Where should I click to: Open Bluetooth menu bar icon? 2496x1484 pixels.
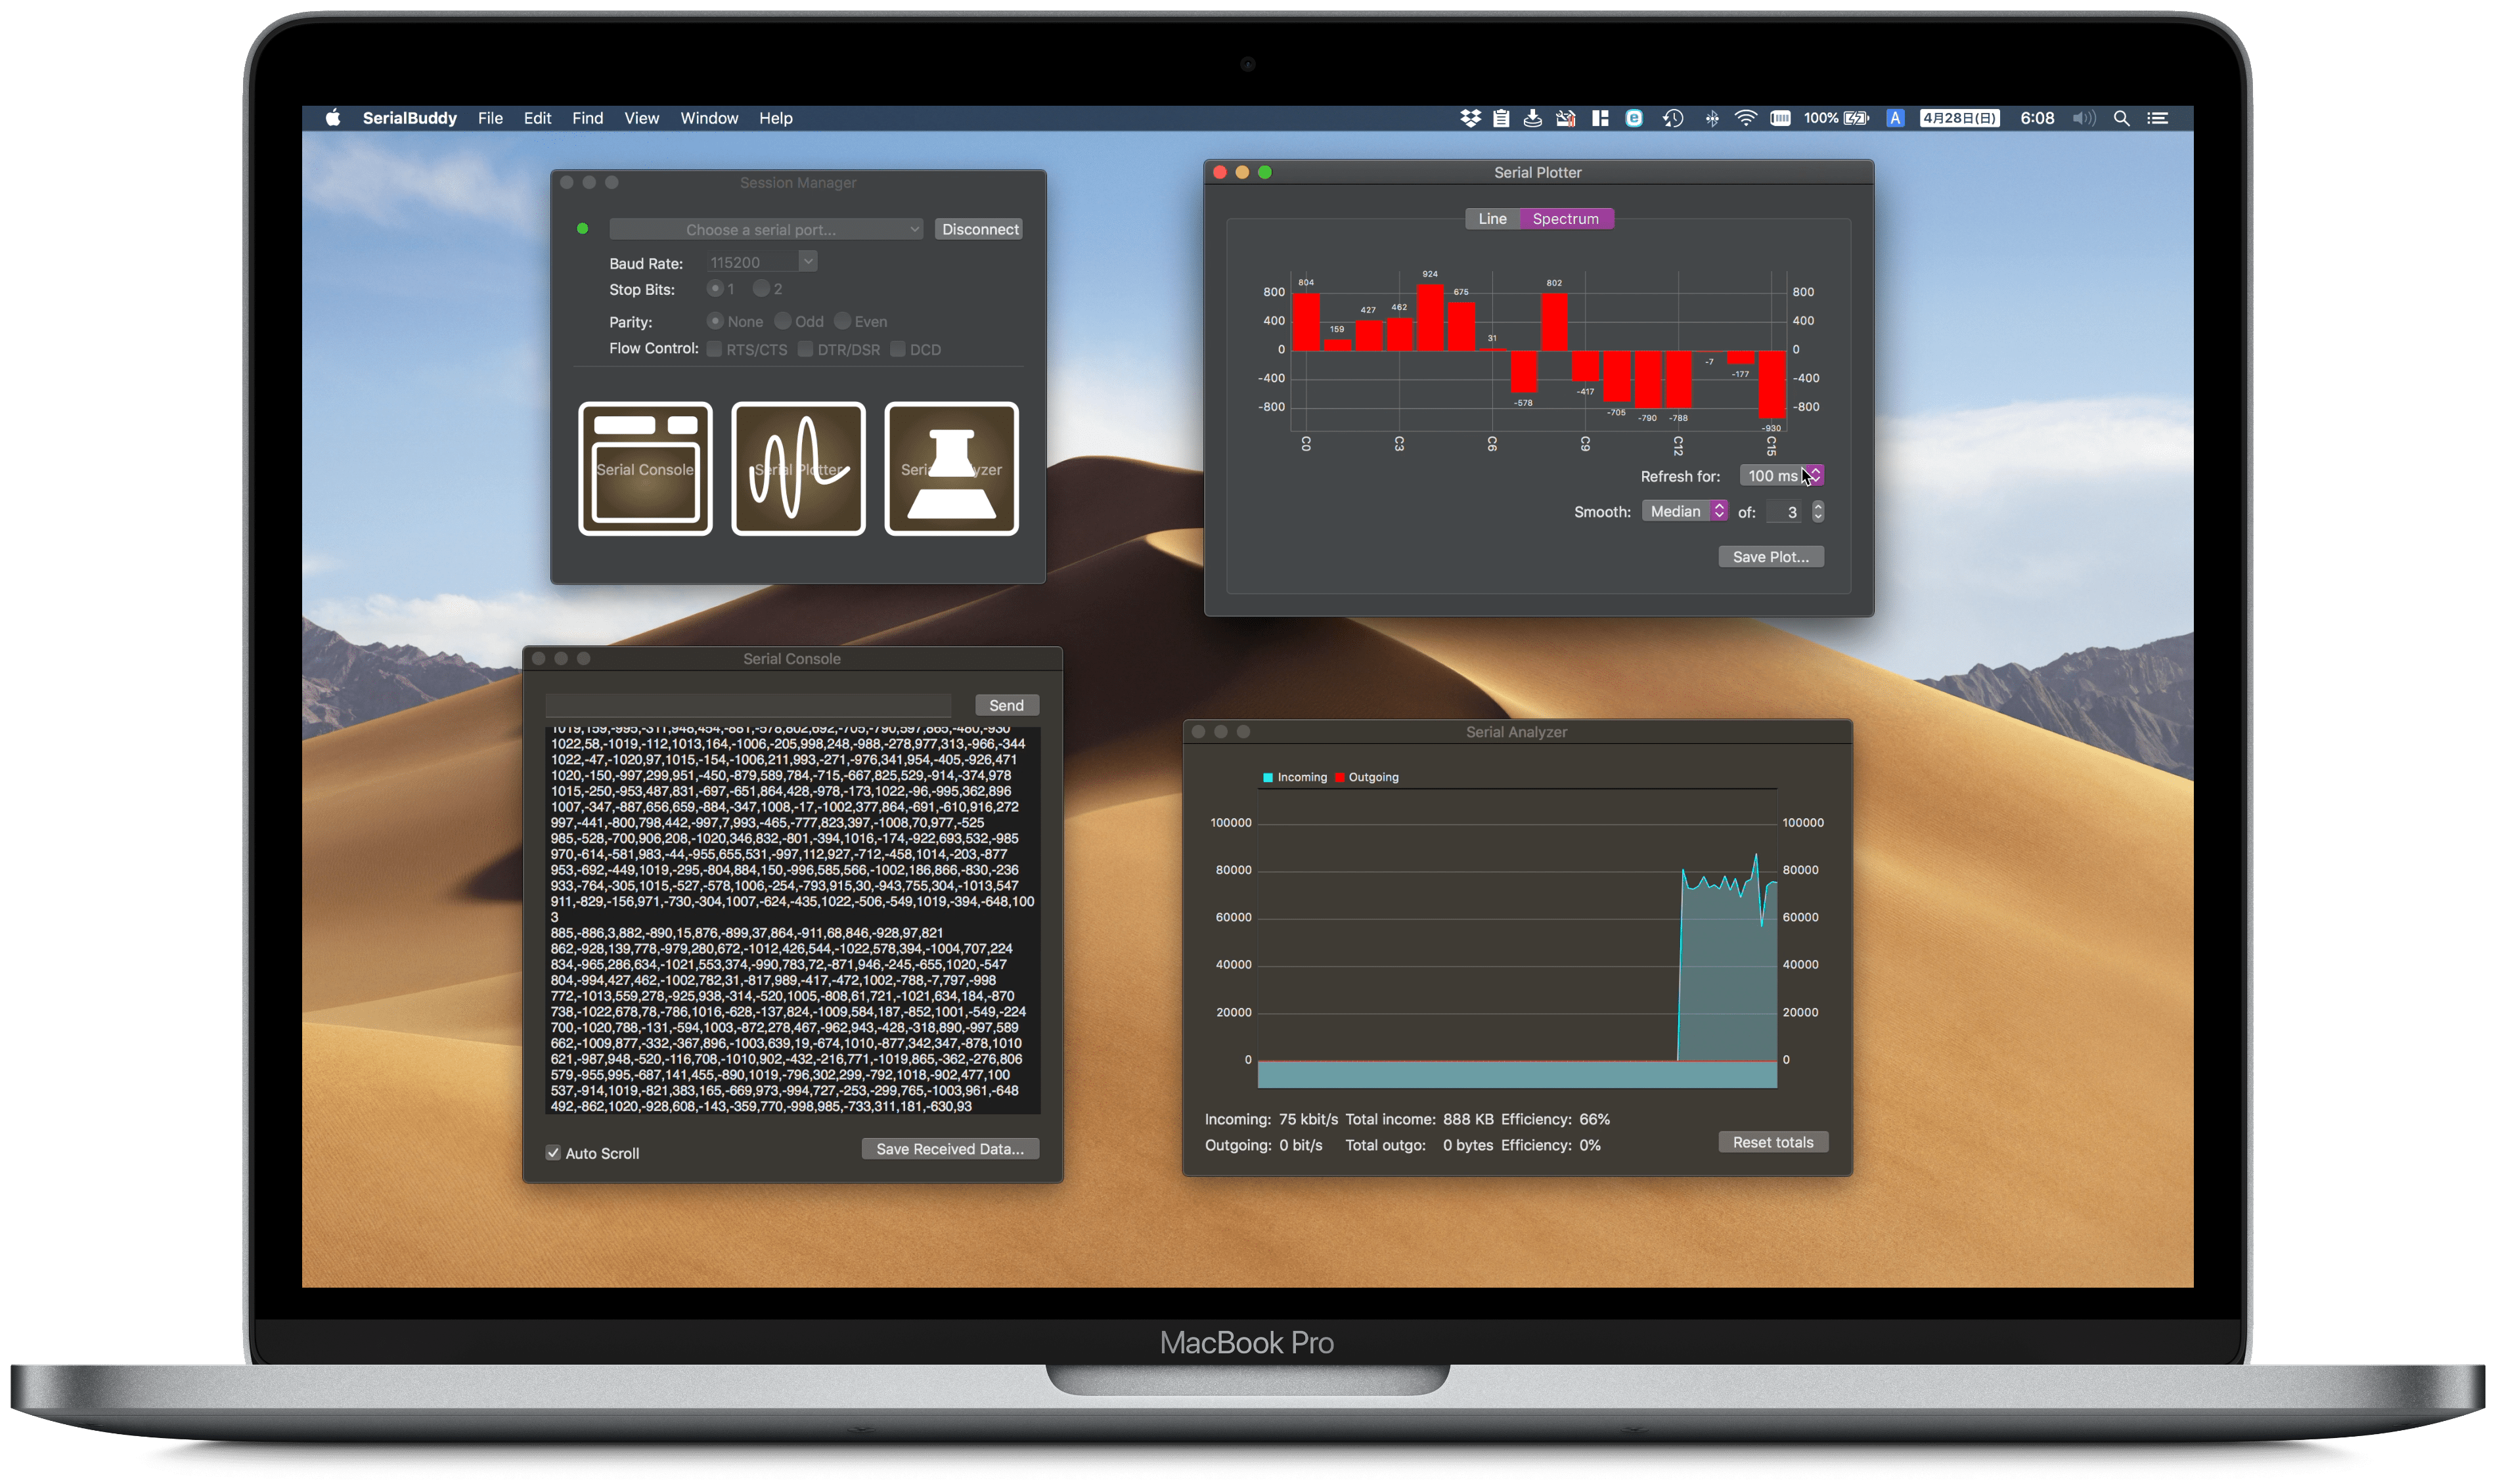1712,118
